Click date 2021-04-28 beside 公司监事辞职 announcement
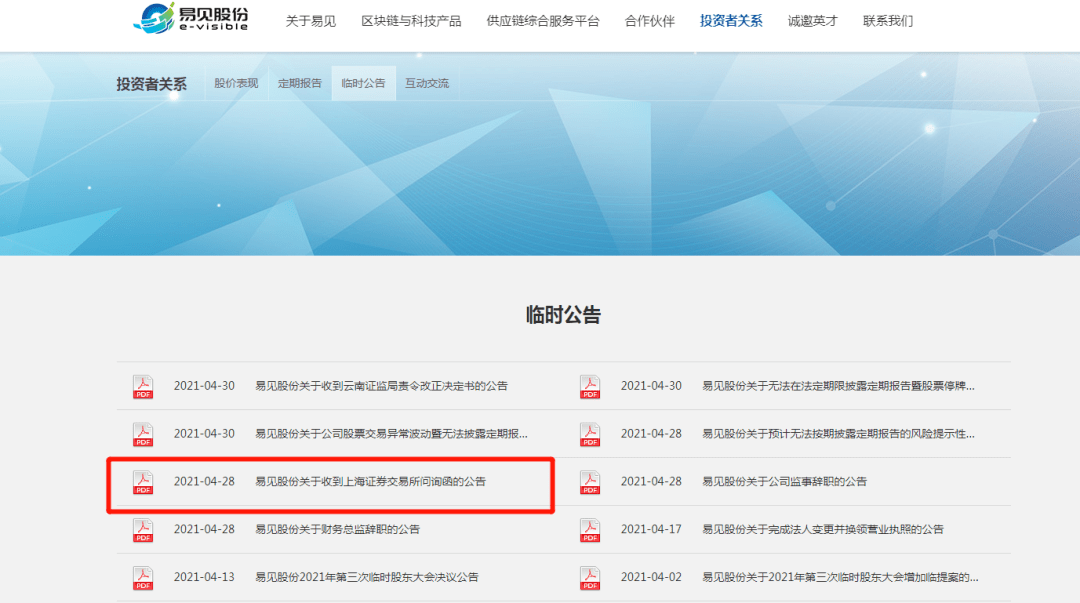1080x603 pixels. [651, 481]
